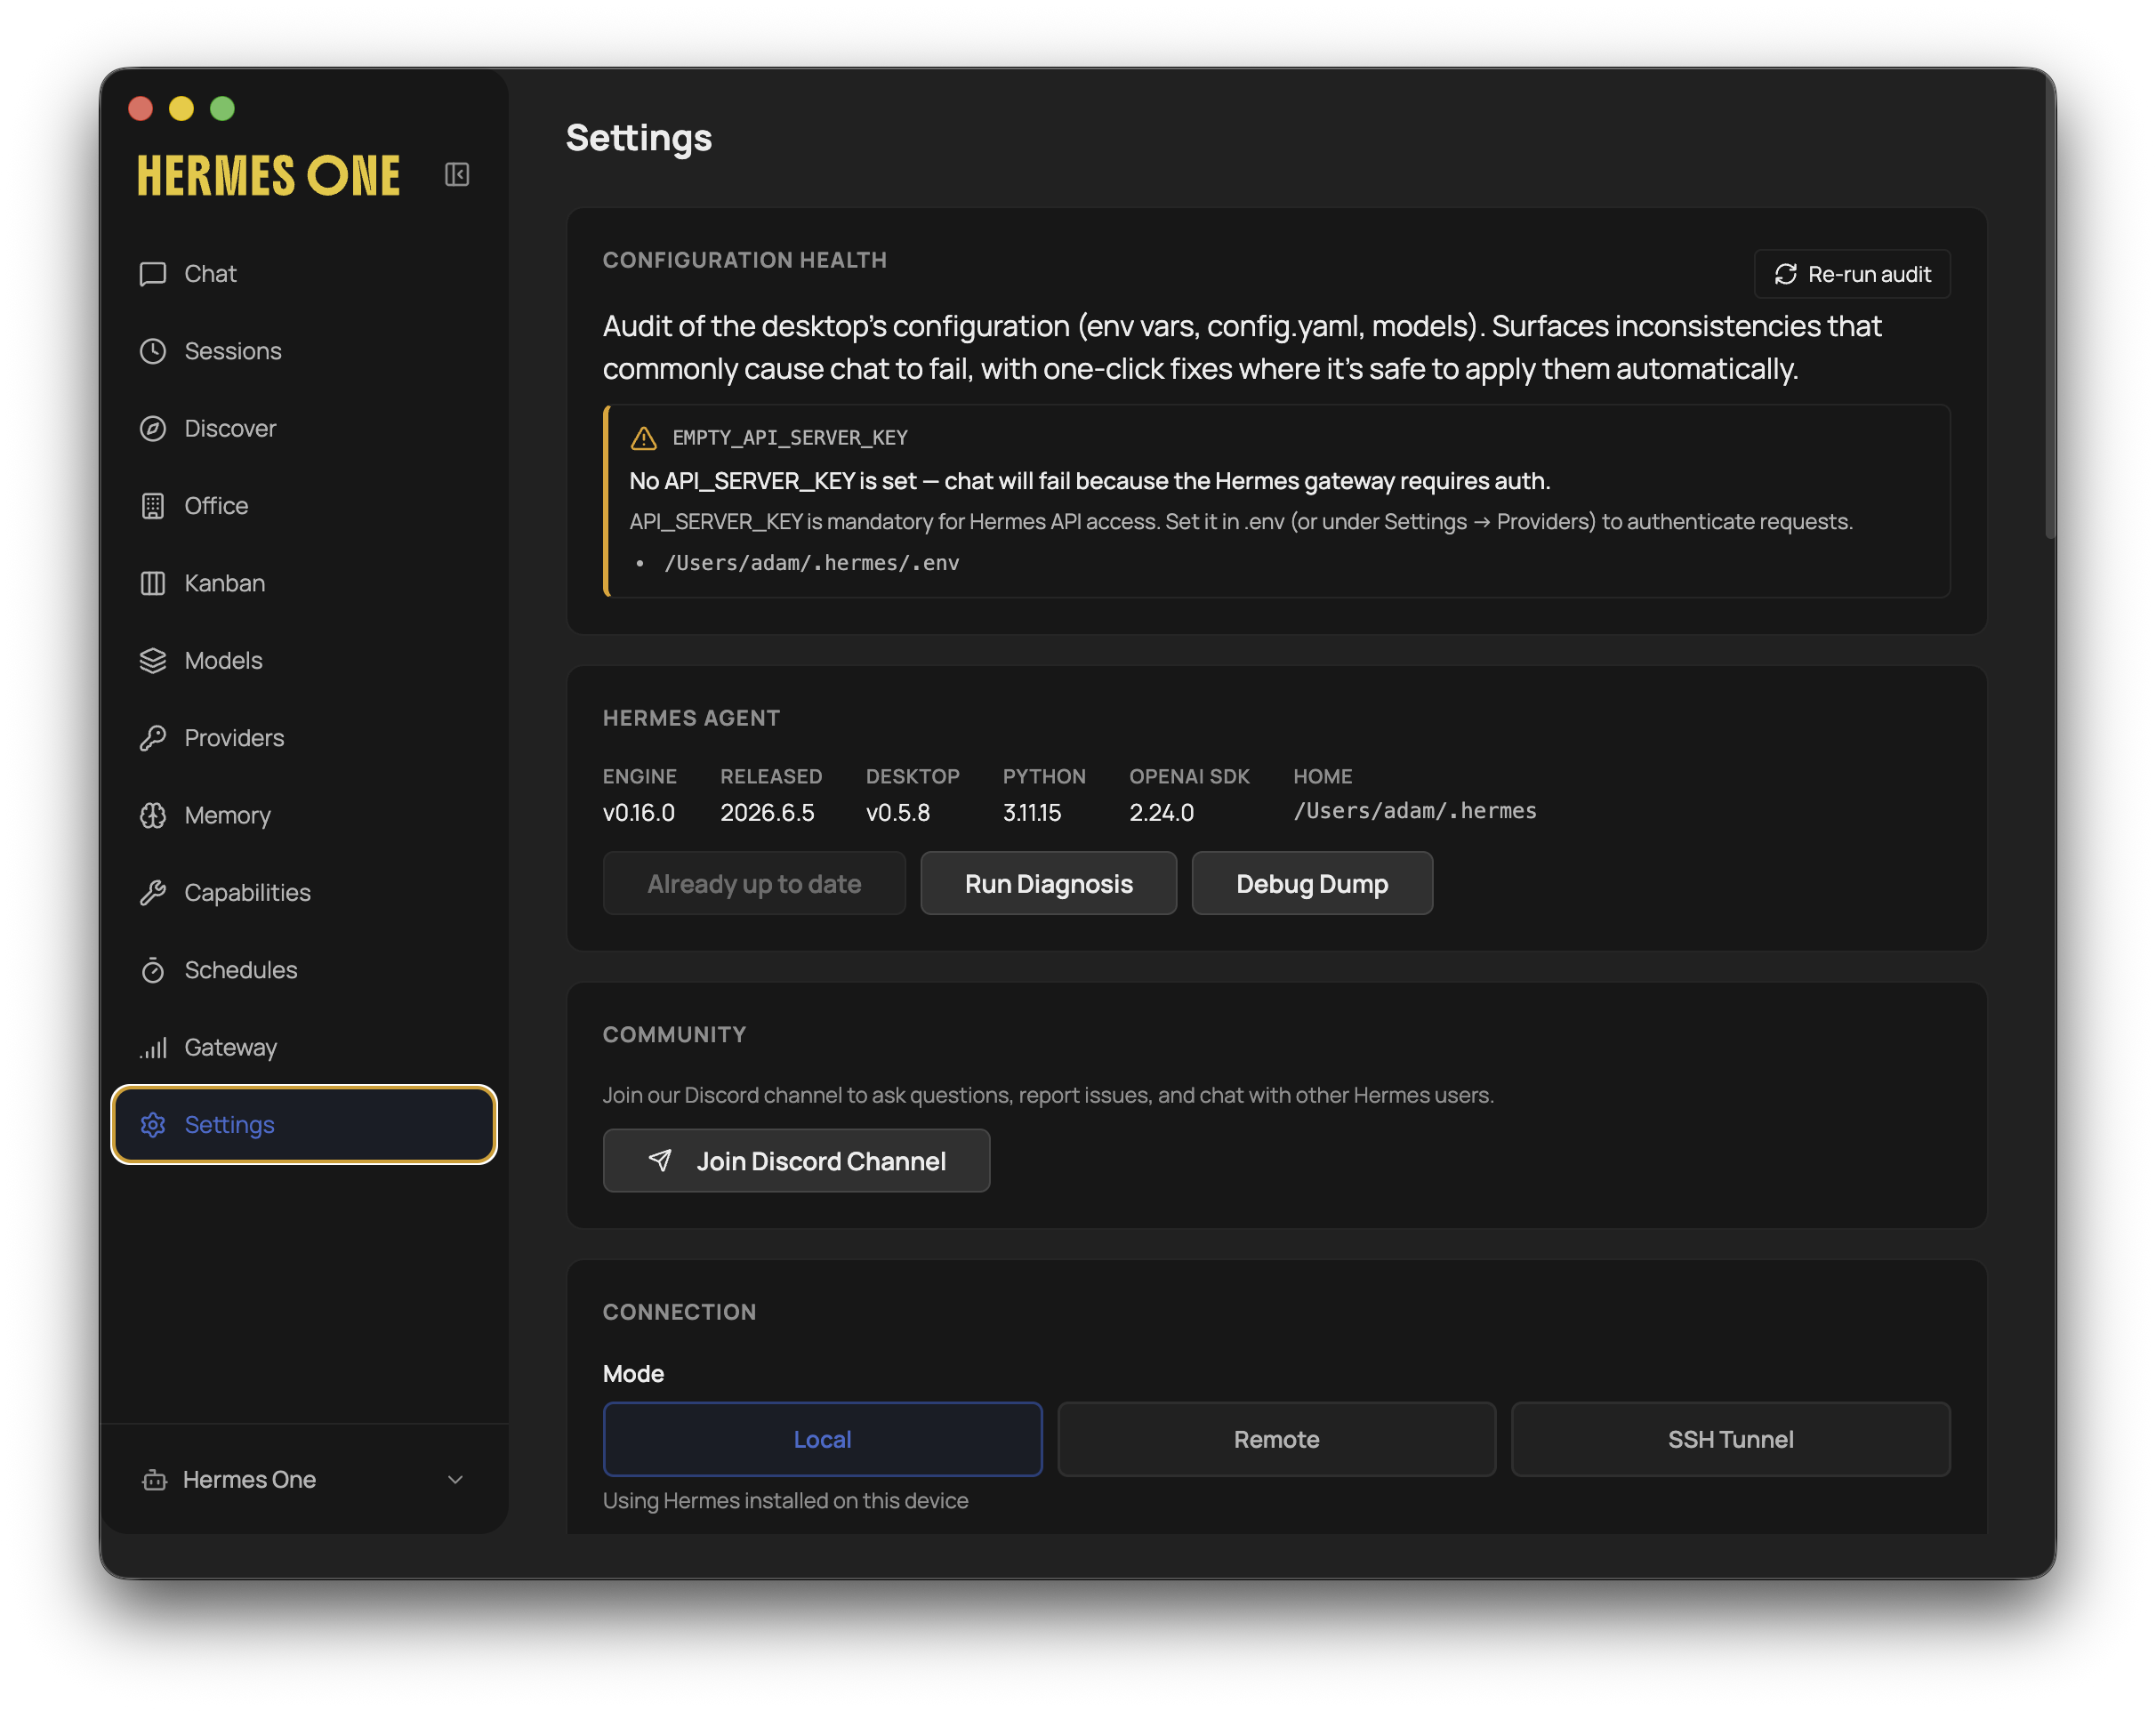Go to Sessions in the sidebar
This screenshot has width=2156, height=1711.
304,351
